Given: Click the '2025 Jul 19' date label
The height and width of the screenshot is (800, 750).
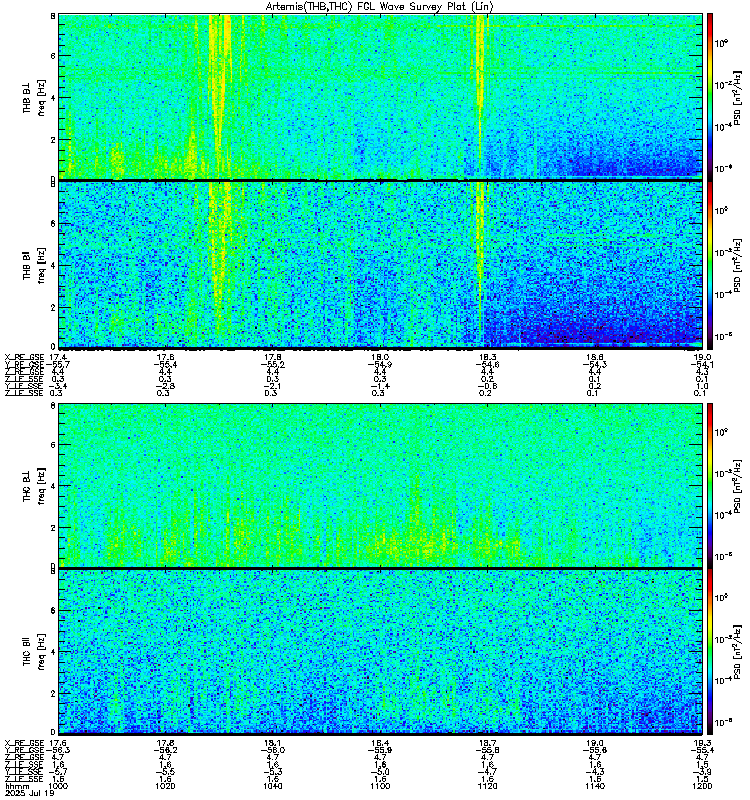Looking at the screenshot, I should pos(29,793).
